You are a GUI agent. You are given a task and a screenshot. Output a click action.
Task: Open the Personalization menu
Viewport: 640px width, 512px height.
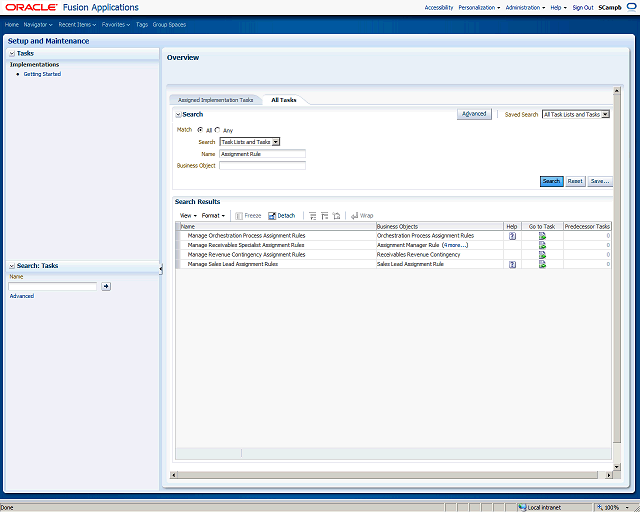click(479, 7)
